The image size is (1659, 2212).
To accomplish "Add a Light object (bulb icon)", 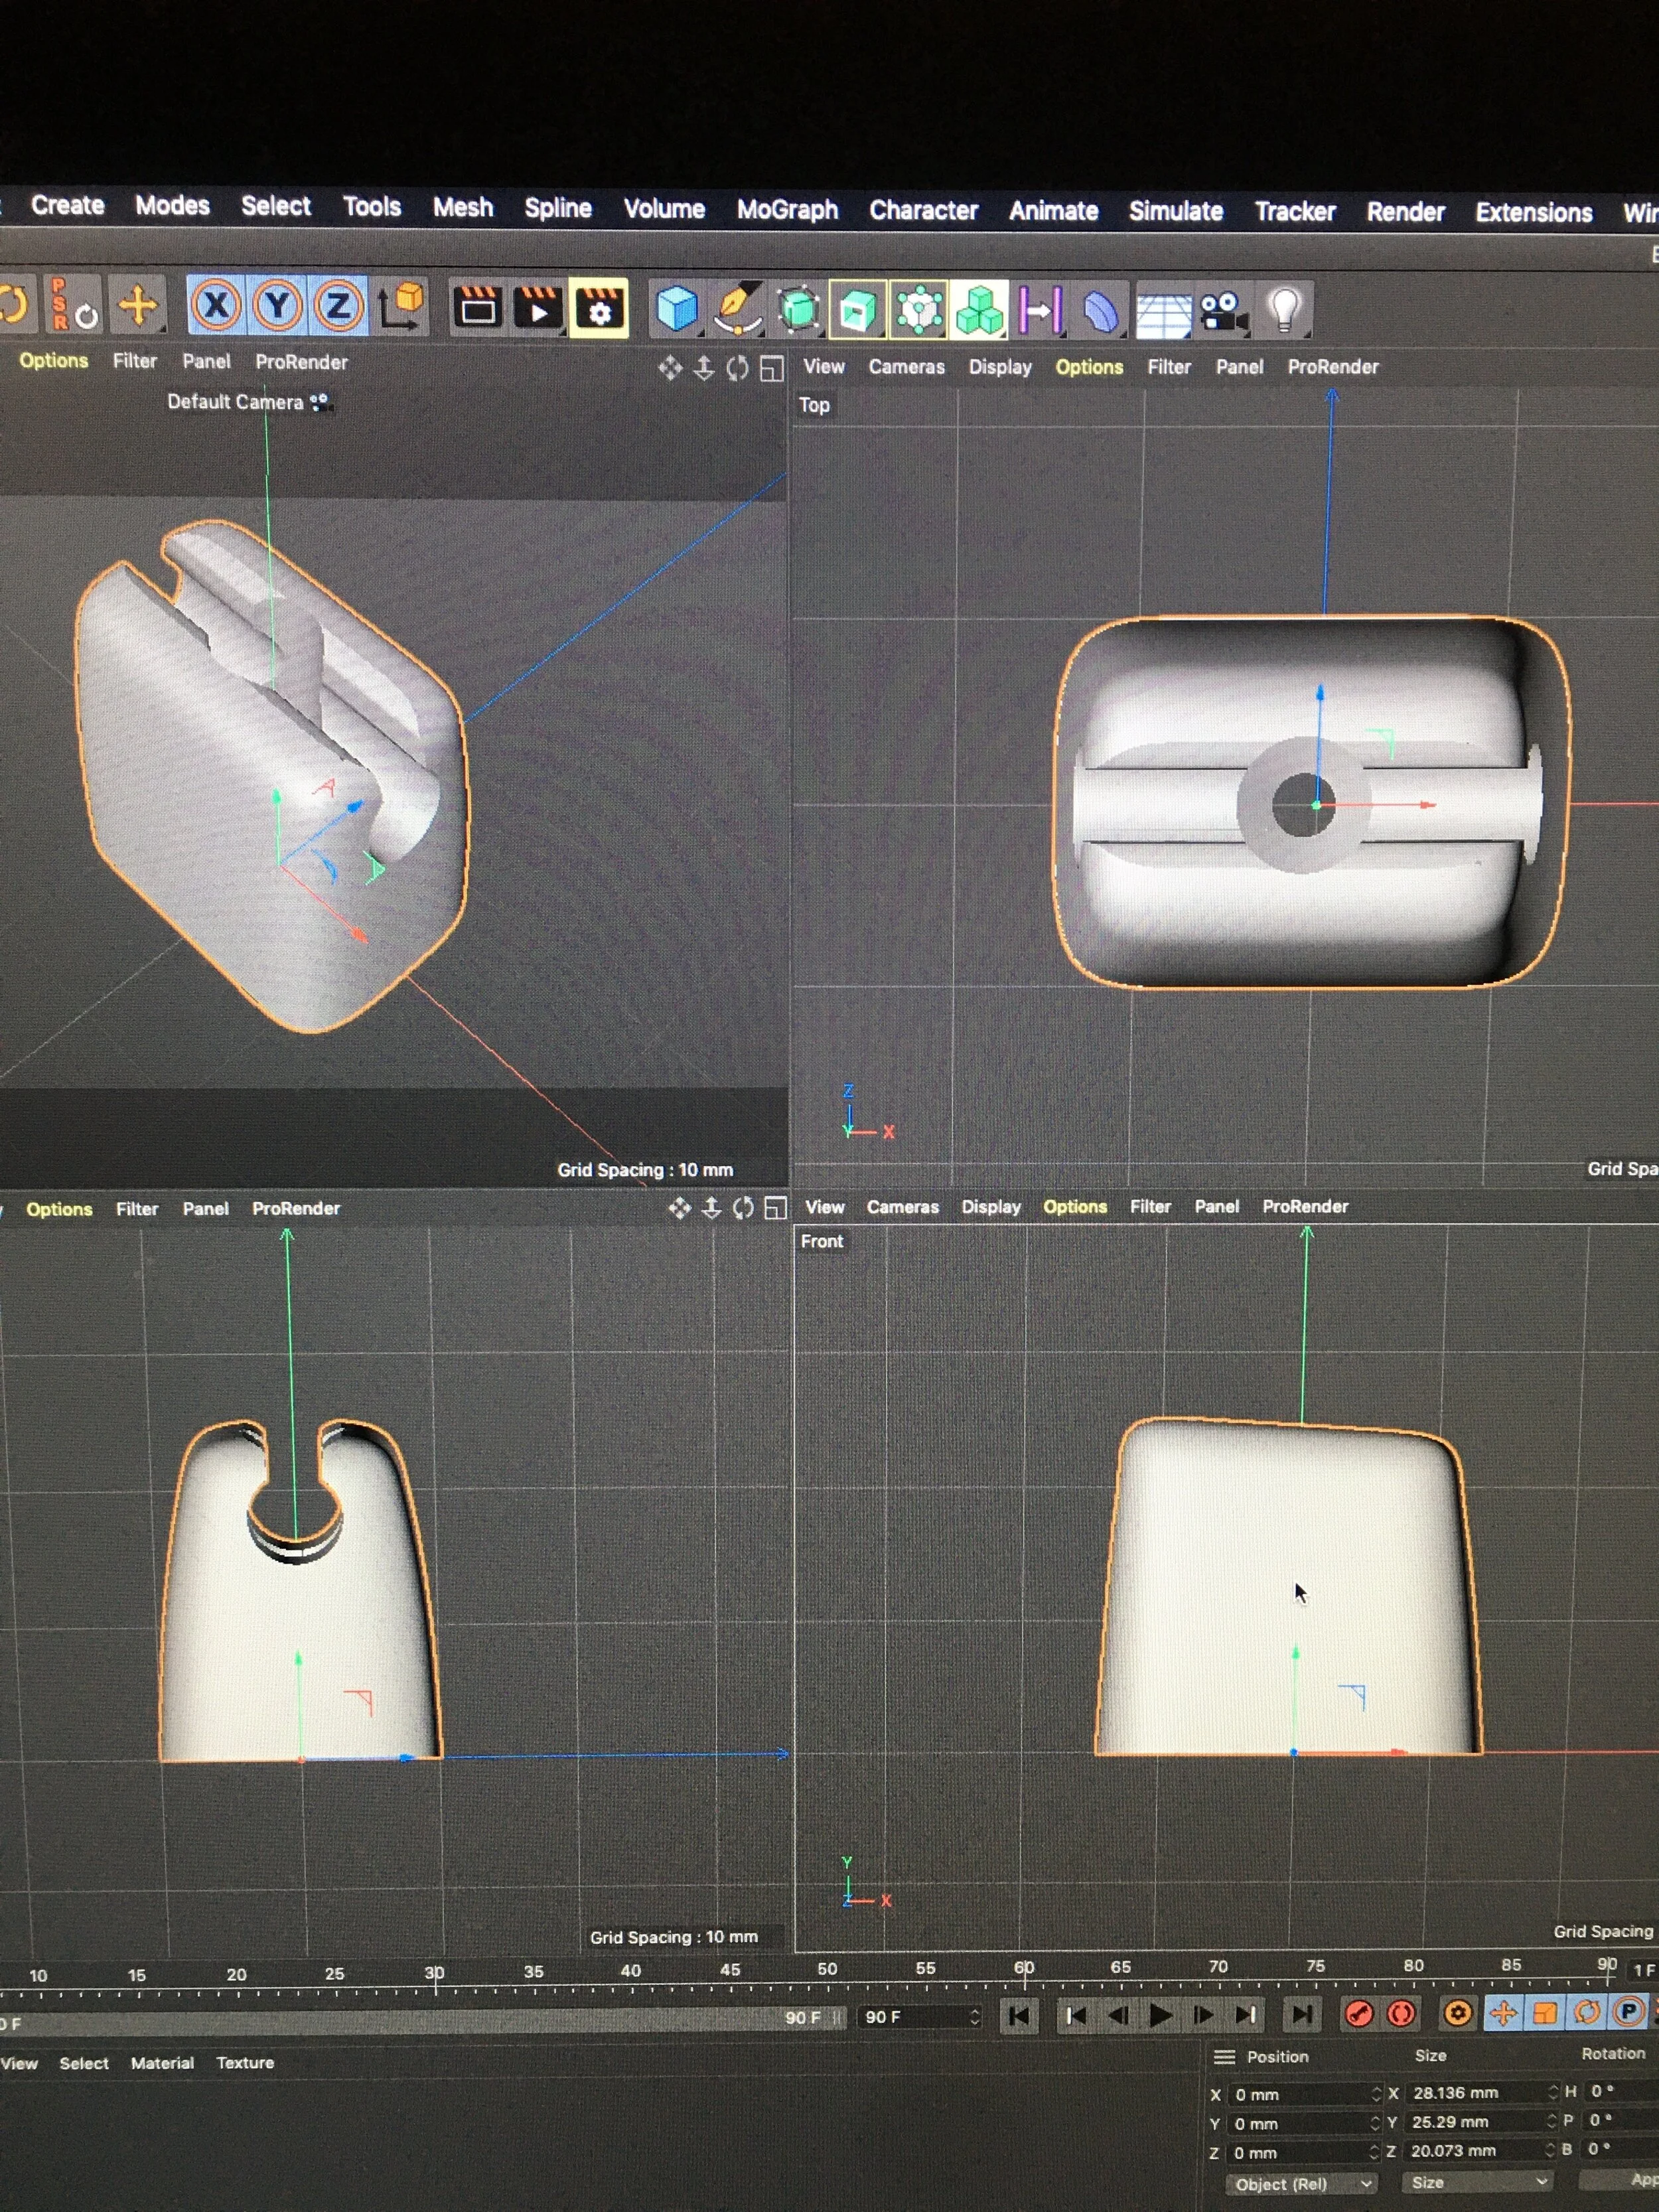I will point(1285,309).
